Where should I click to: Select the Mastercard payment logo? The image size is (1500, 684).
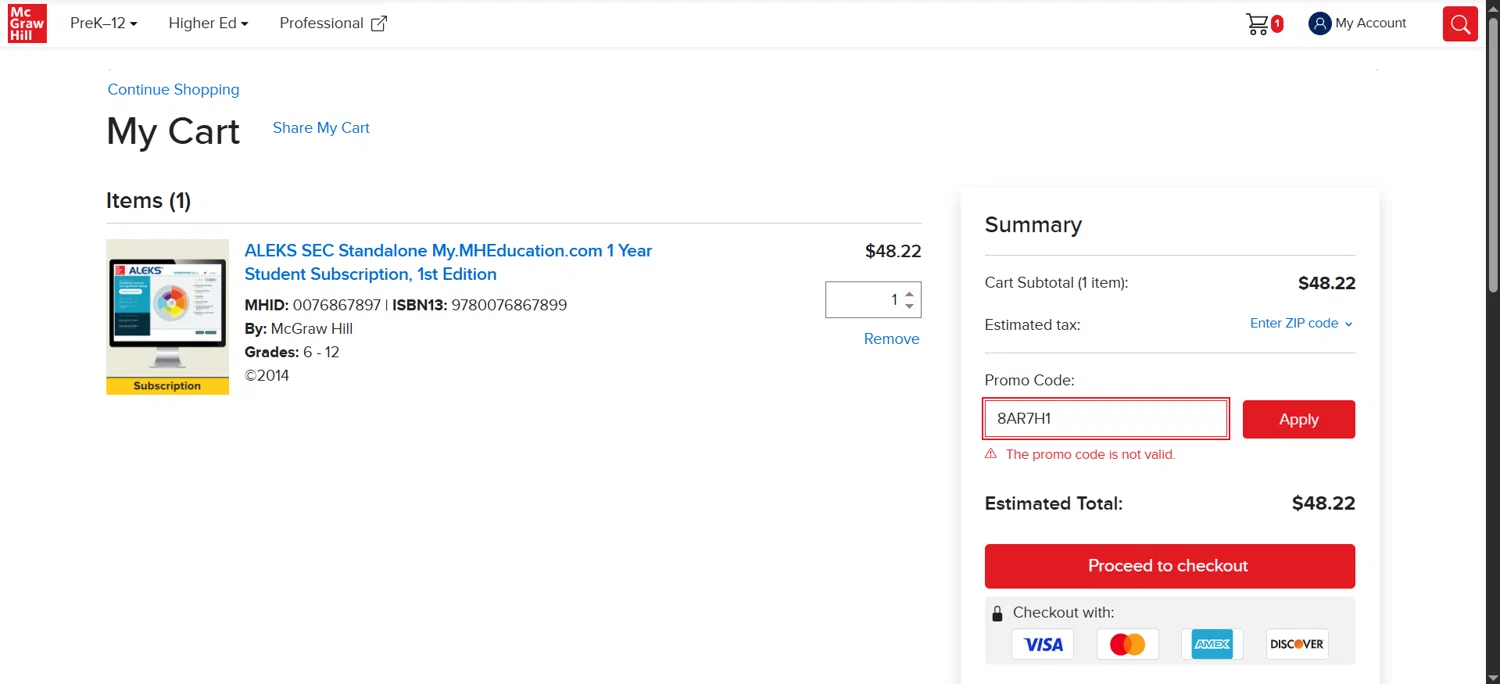1128,644
